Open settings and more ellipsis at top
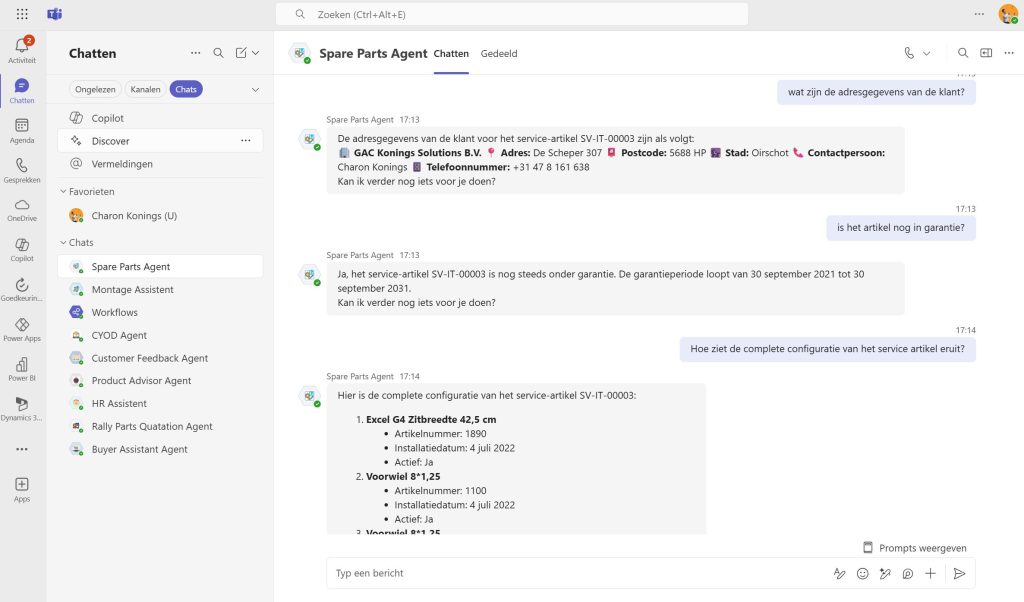This screenshot has width=1024, height=602. click(979, 14)
